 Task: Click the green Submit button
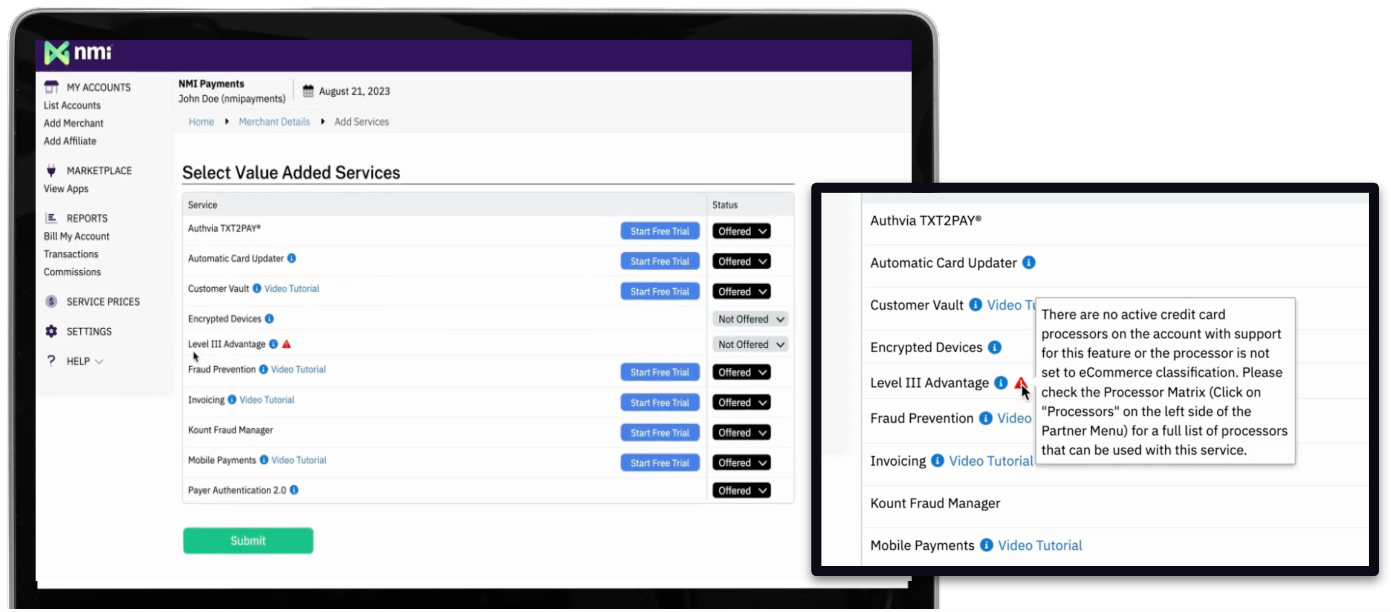[x=248, y=541]
